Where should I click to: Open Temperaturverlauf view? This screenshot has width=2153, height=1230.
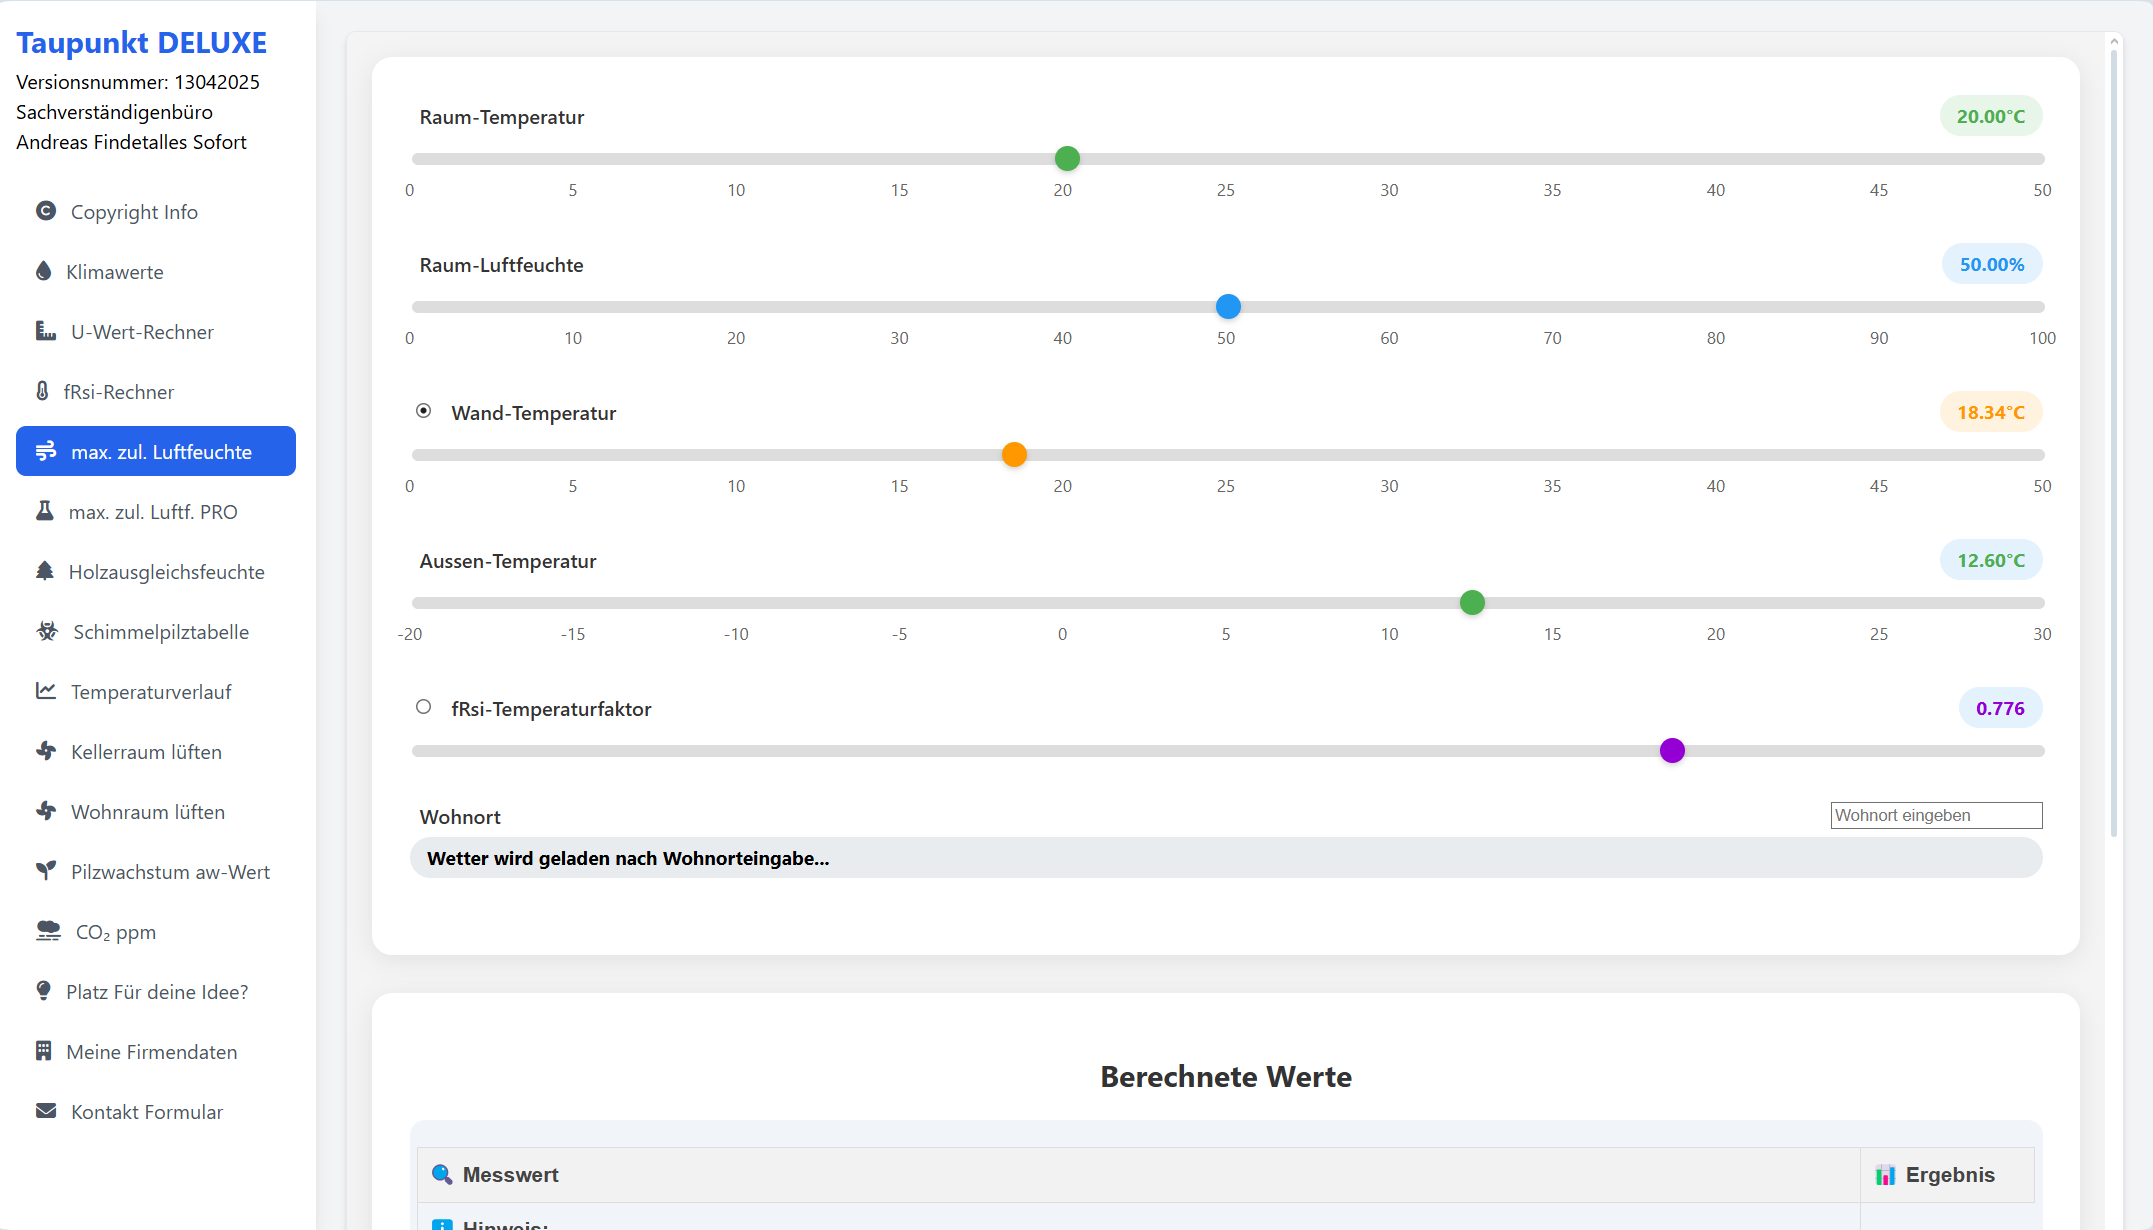(156, 691)
